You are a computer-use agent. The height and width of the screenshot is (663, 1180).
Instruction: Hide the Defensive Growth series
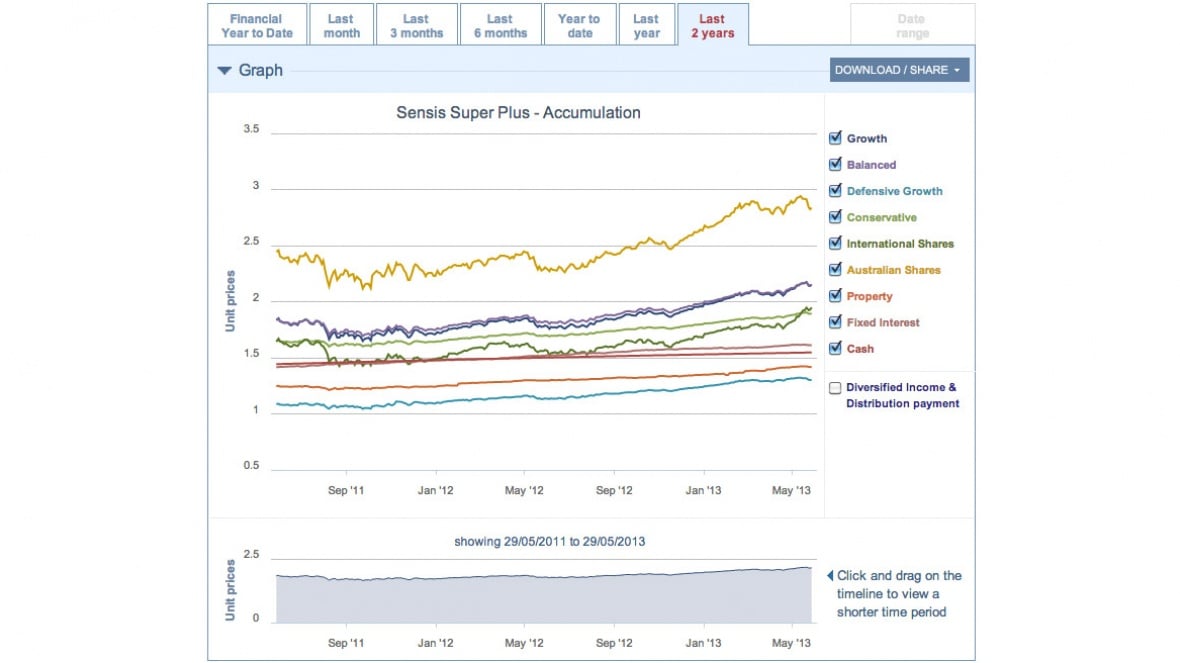835,191
